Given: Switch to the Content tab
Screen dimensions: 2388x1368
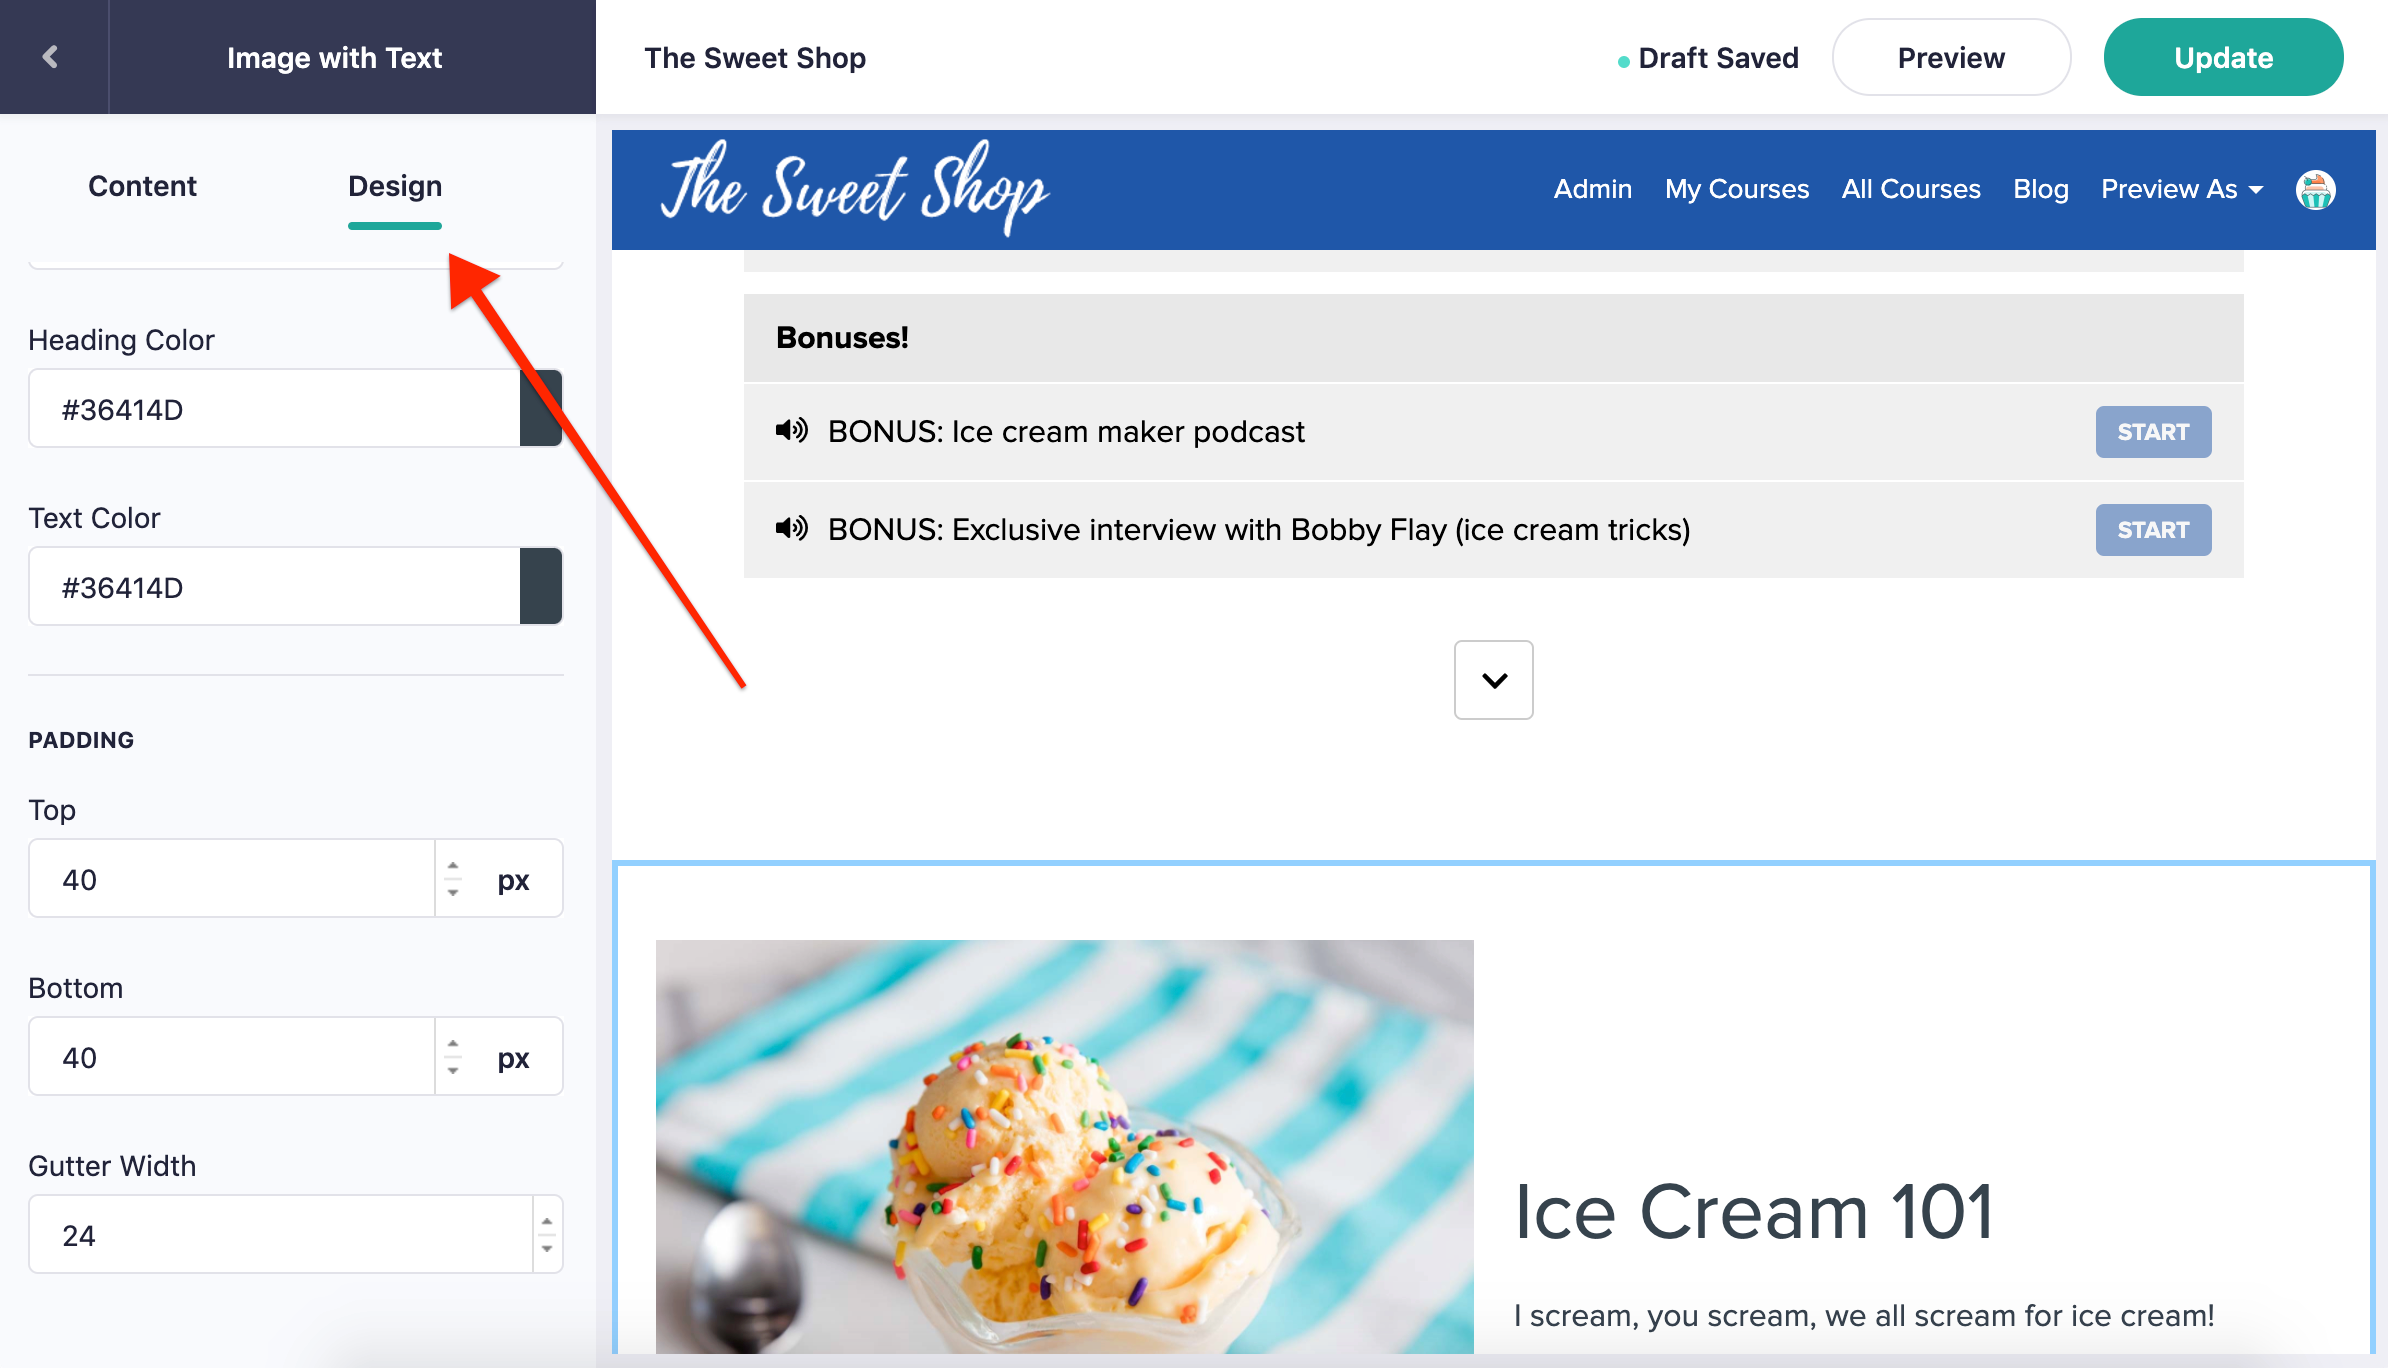Looking at the screenshot, I should coord(142,186).
